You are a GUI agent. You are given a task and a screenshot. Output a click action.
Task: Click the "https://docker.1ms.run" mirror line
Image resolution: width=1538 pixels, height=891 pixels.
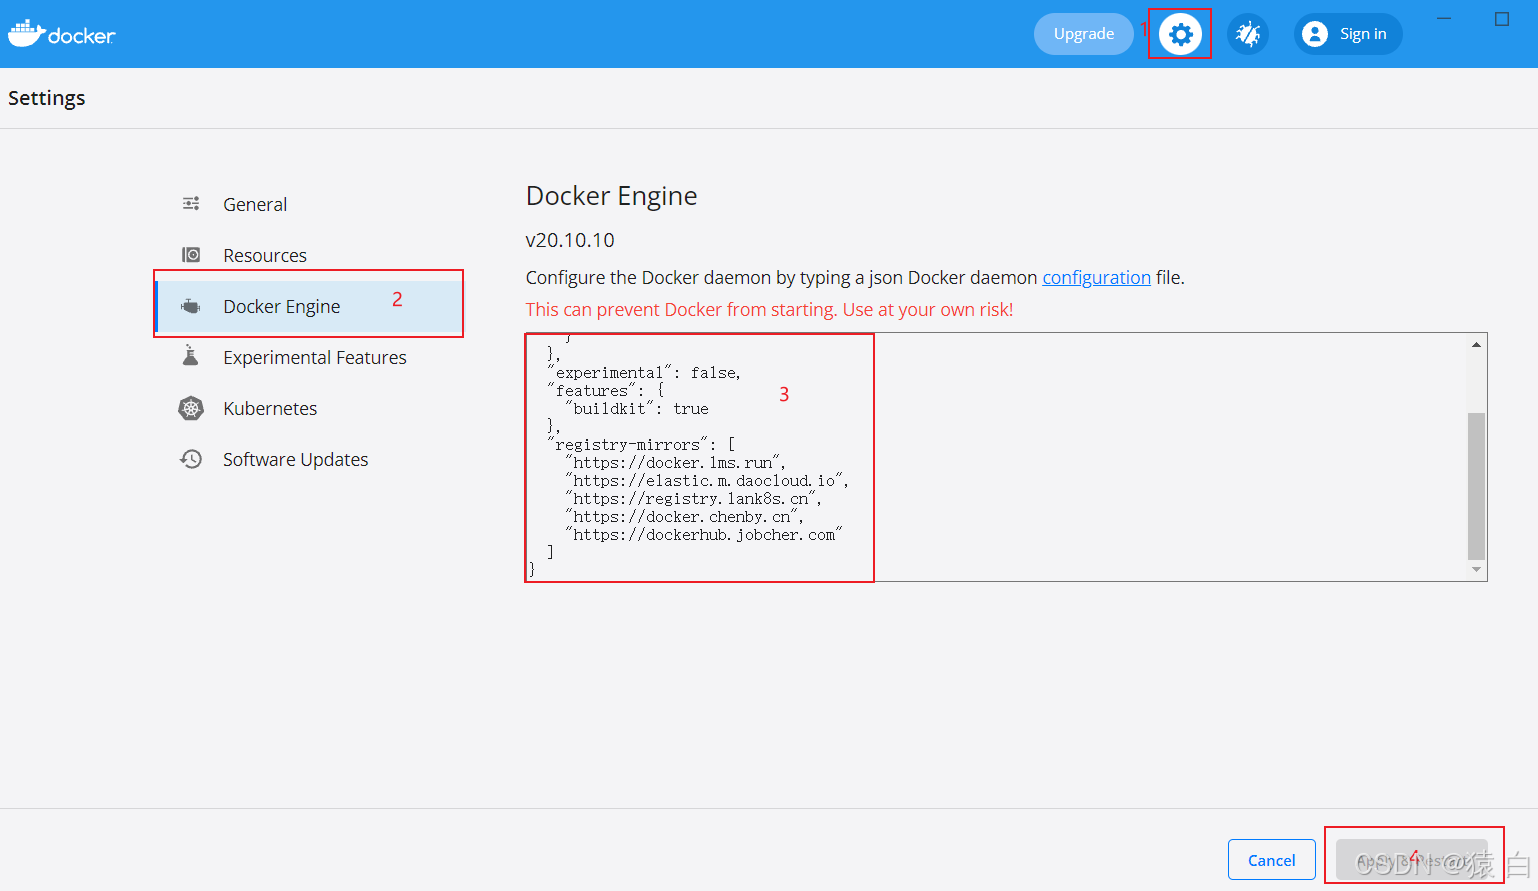(x=675, y=462)
